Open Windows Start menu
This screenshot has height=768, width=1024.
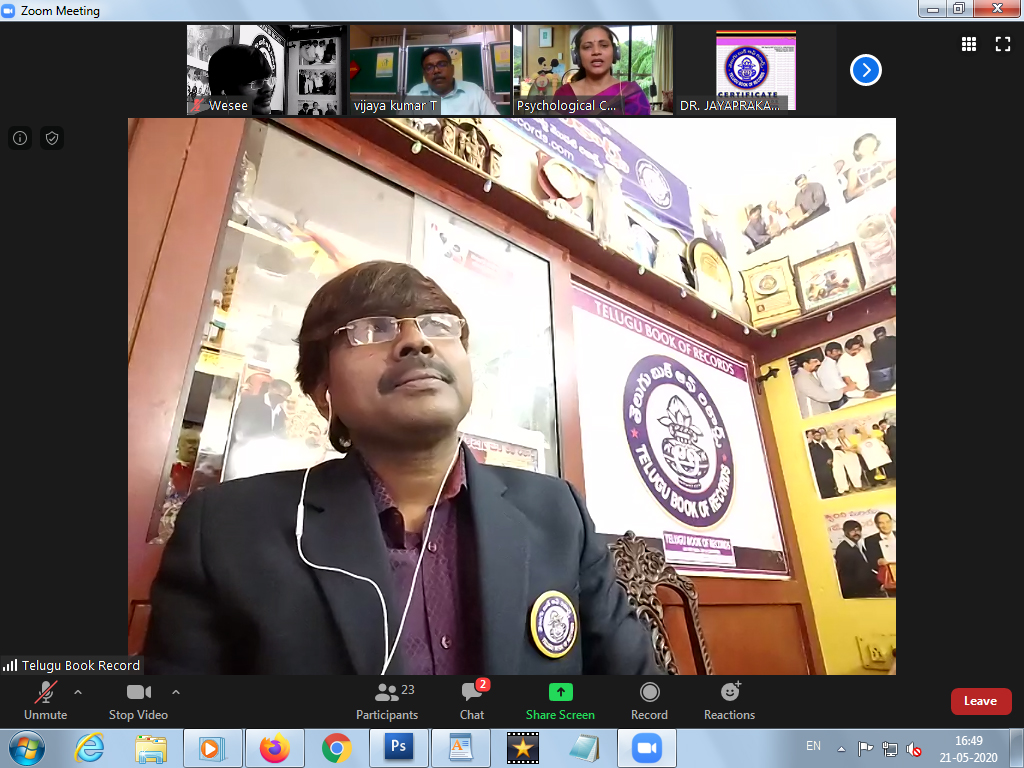click(x=26, y=747)
